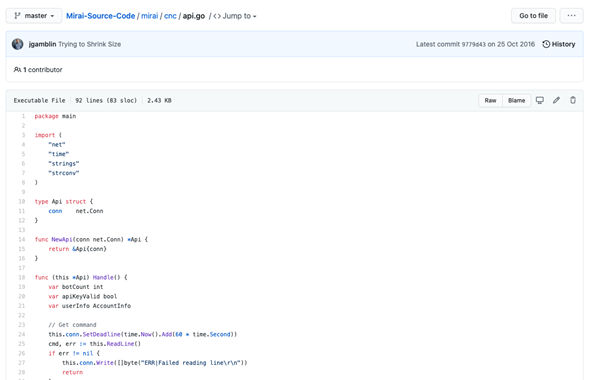Click the "// Get command" comment
The height and width of the screenshot is (380, 602).
(72, 325)
